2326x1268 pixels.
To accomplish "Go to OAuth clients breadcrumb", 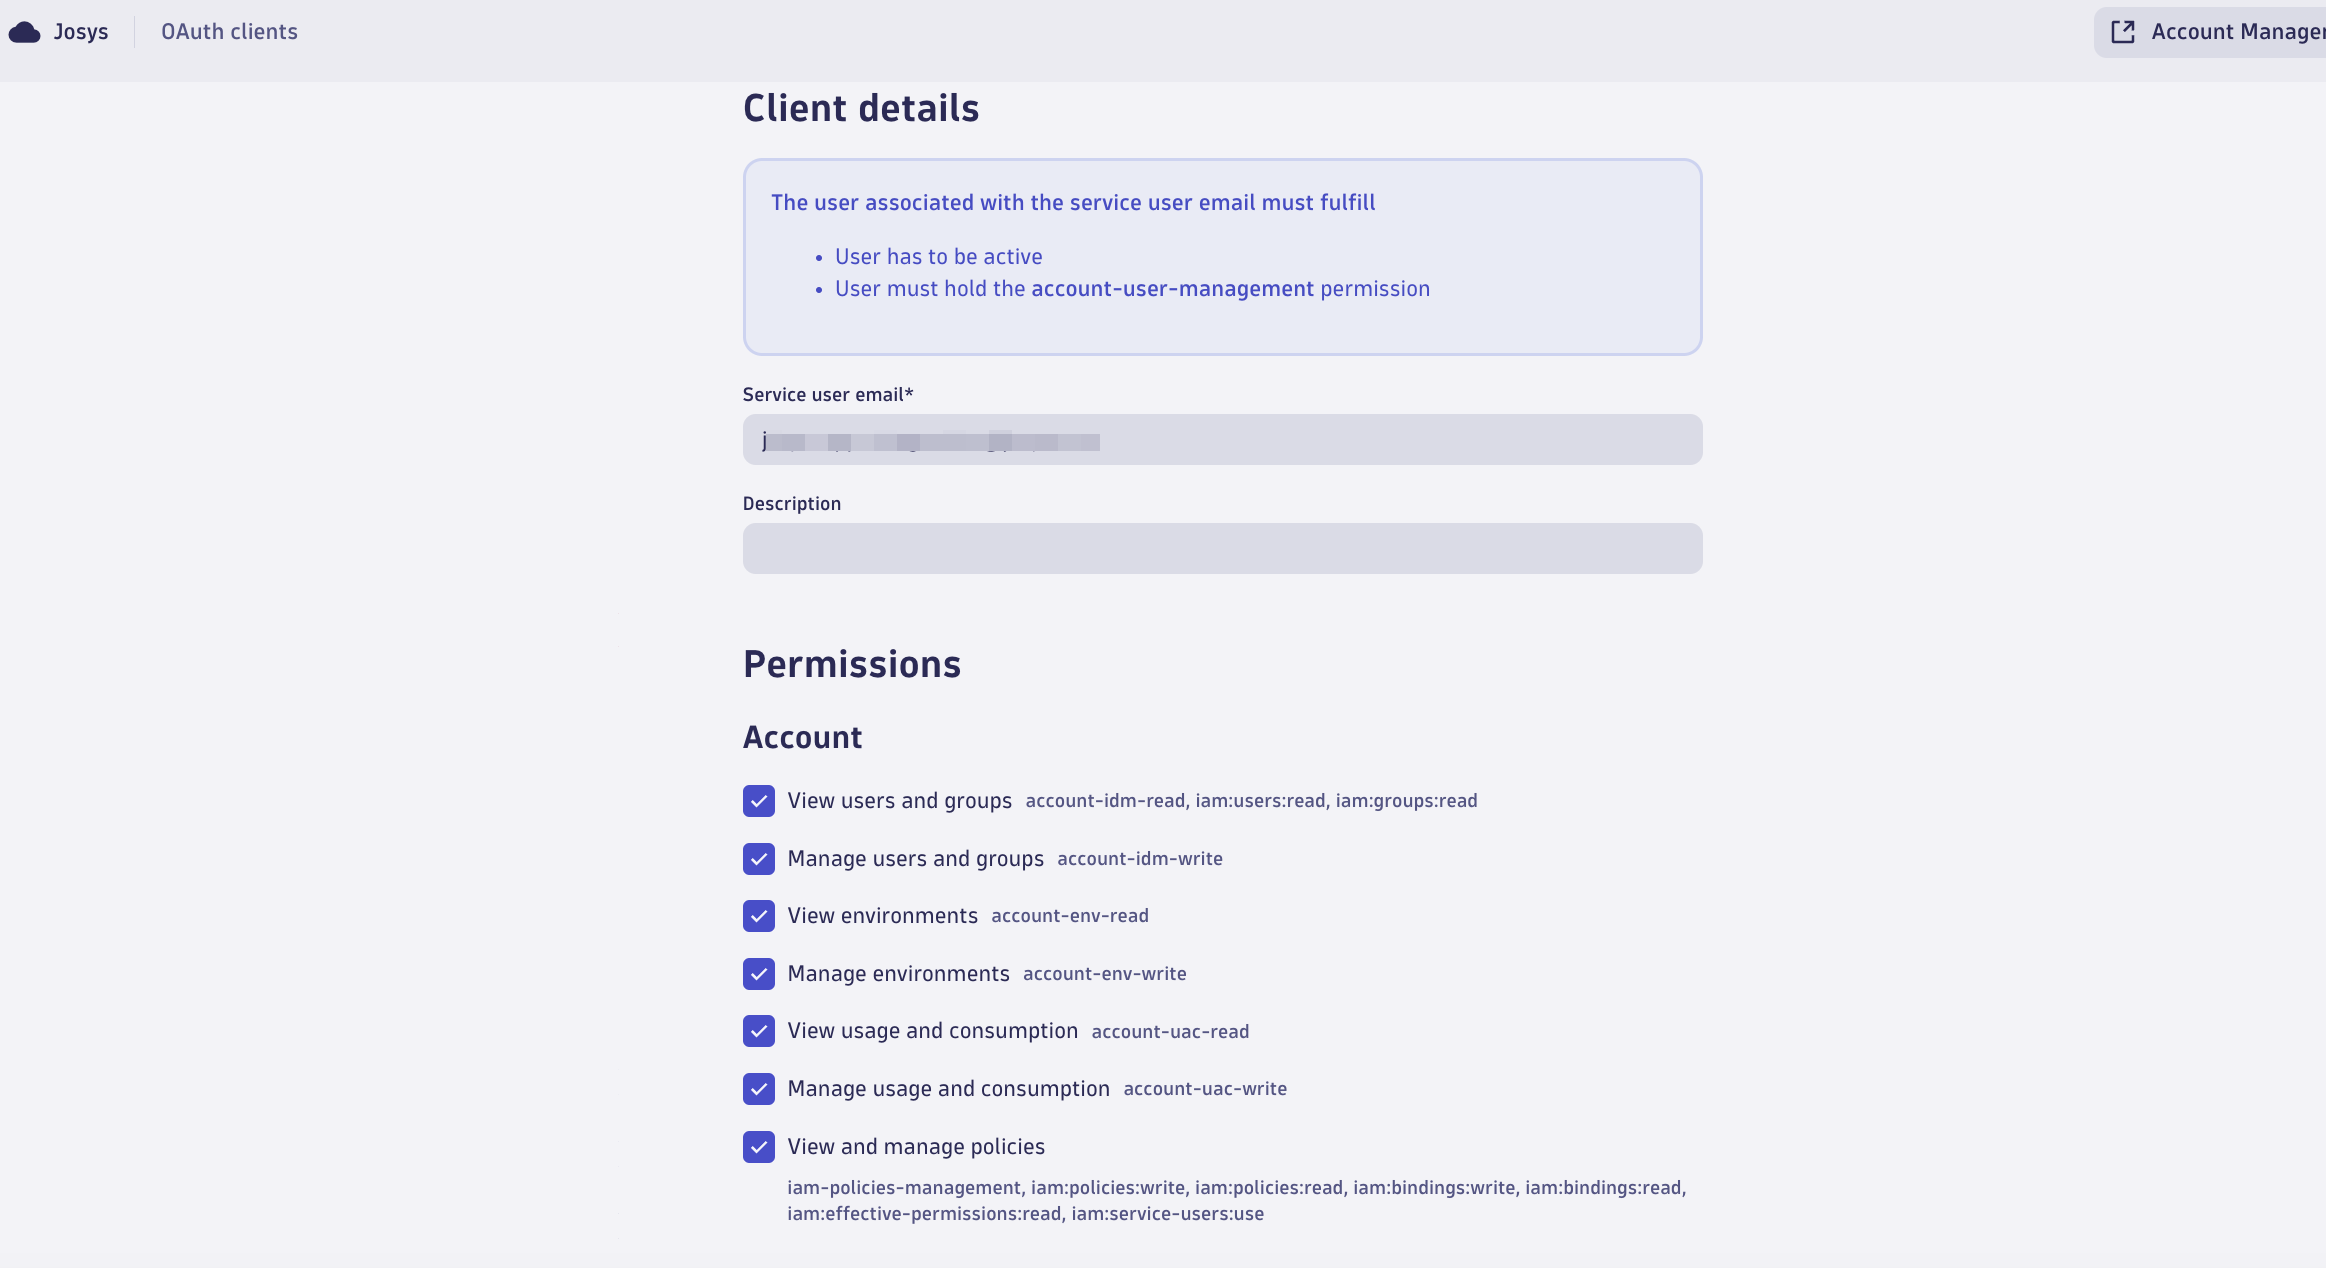I will coord(229,32).
